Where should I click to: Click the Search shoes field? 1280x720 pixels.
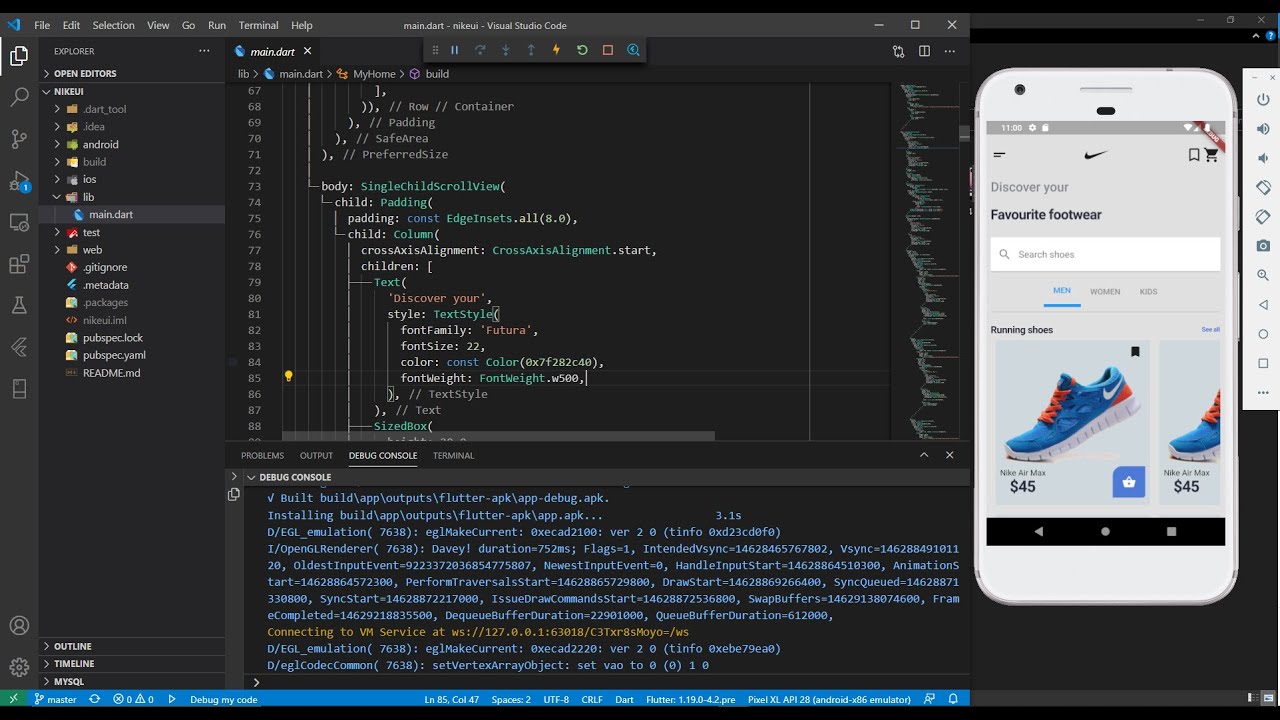coord(1105,254)
